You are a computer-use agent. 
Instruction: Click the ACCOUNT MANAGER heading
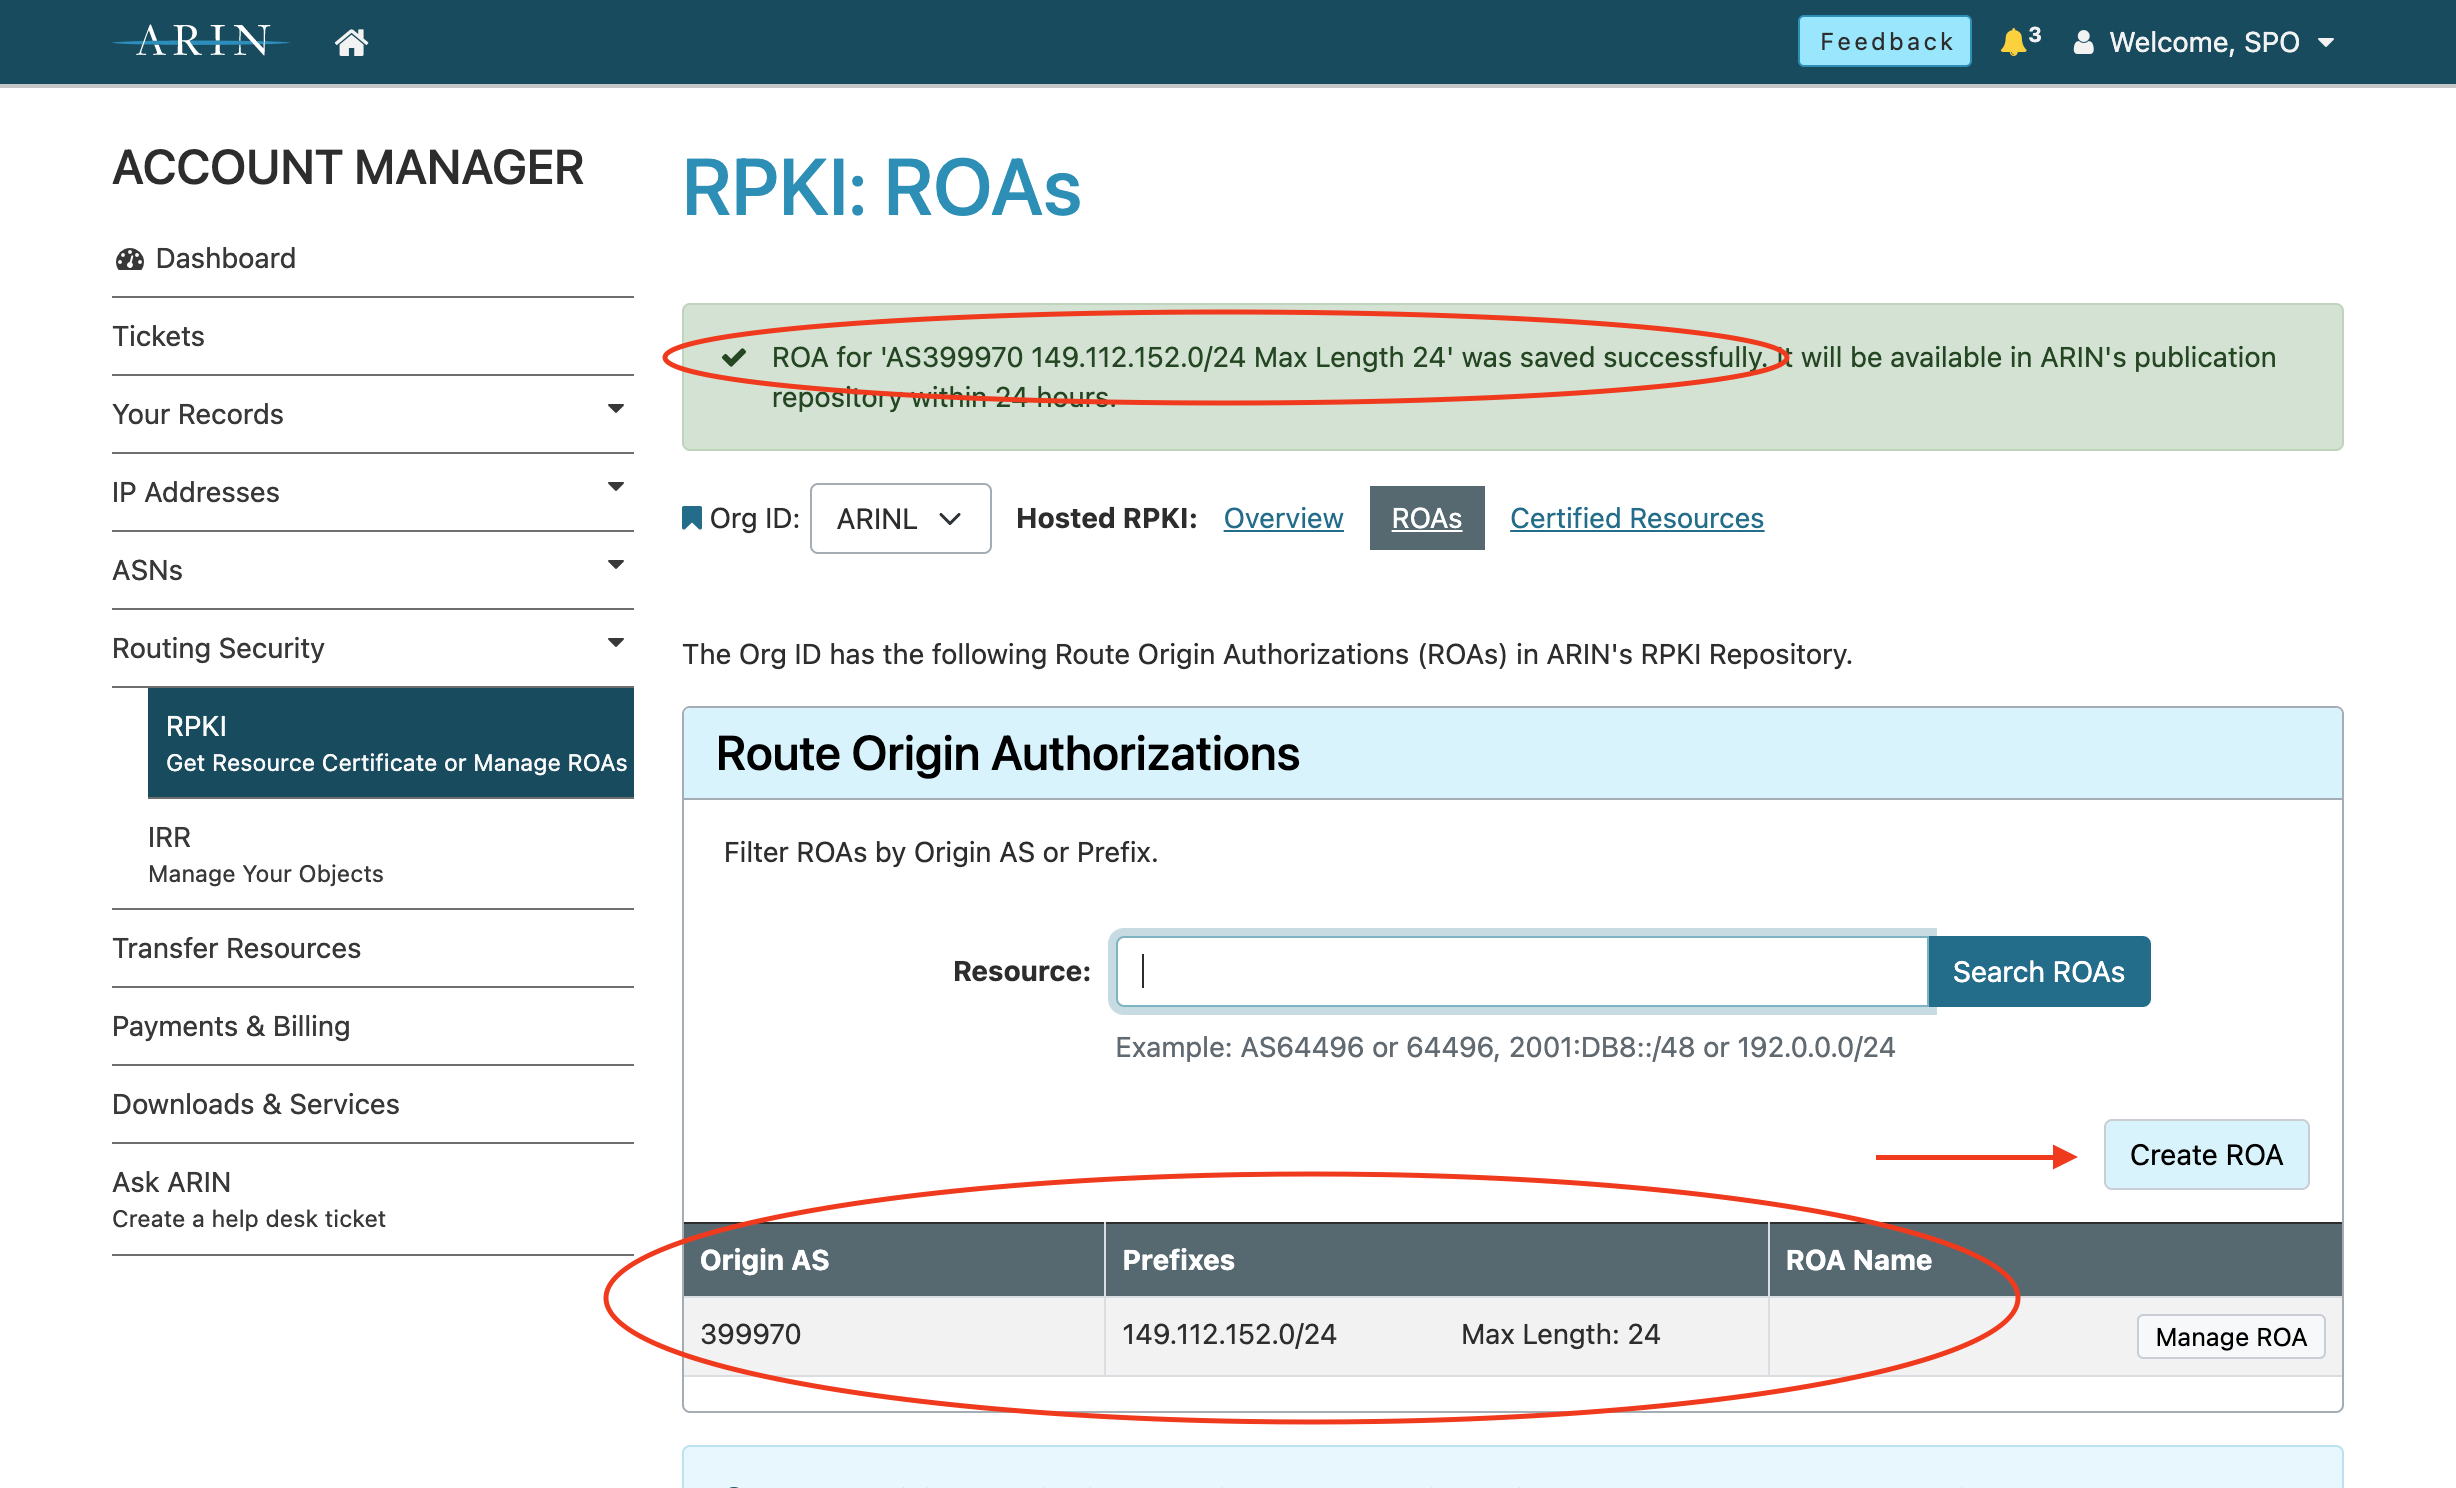click(x=348, y=167)
